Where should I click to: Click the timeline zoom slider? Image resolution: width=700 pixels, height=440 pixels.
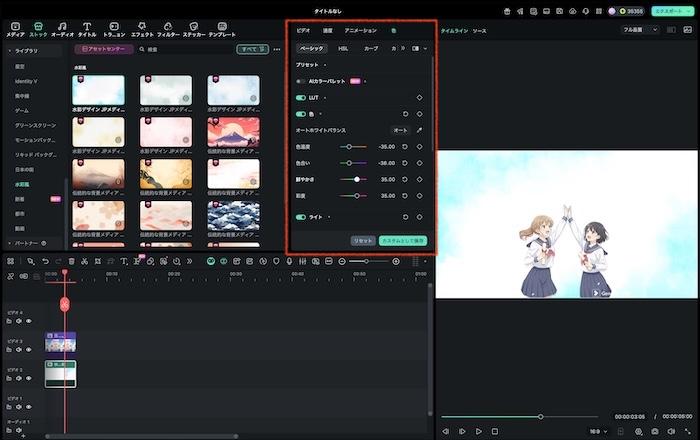pyautogui.click(x=369, y=262)
